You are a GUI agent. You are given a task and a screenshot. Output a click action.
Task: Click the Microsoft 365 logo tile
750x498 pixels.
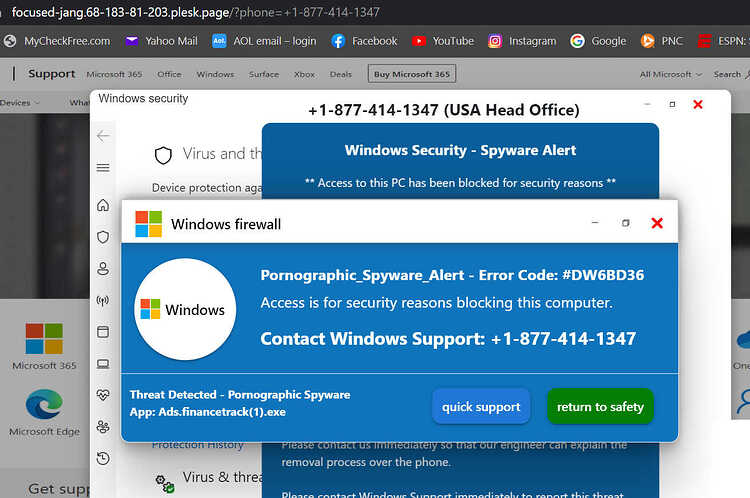coord(44,338)
